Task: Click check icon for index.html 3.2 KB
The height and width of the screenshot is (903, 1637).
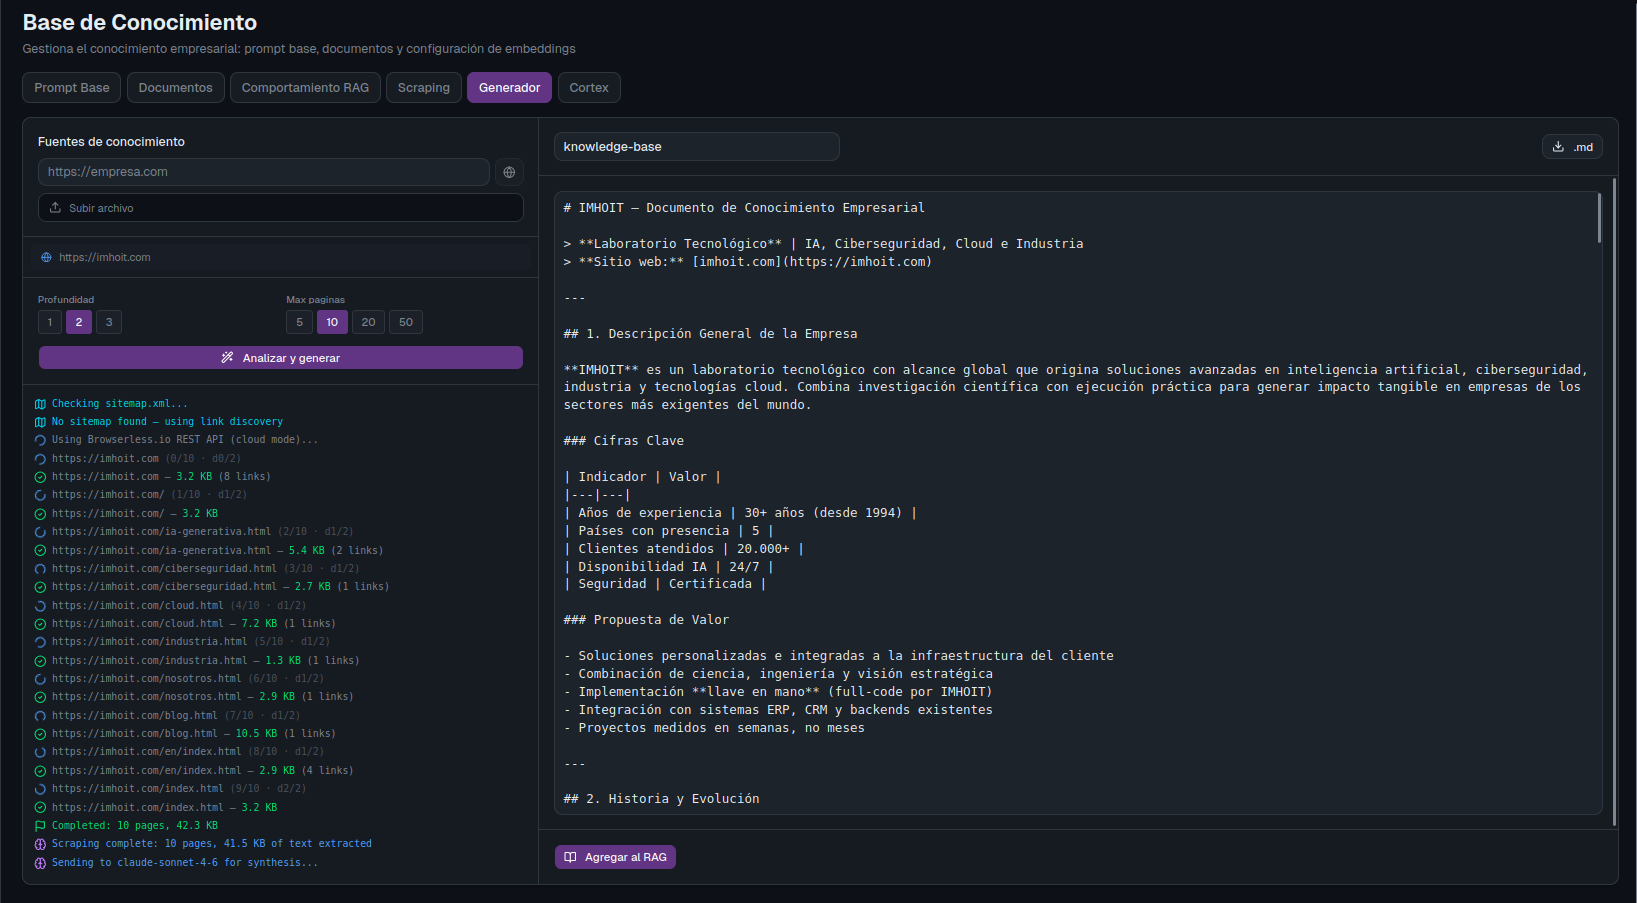Action: click(40, 808)
